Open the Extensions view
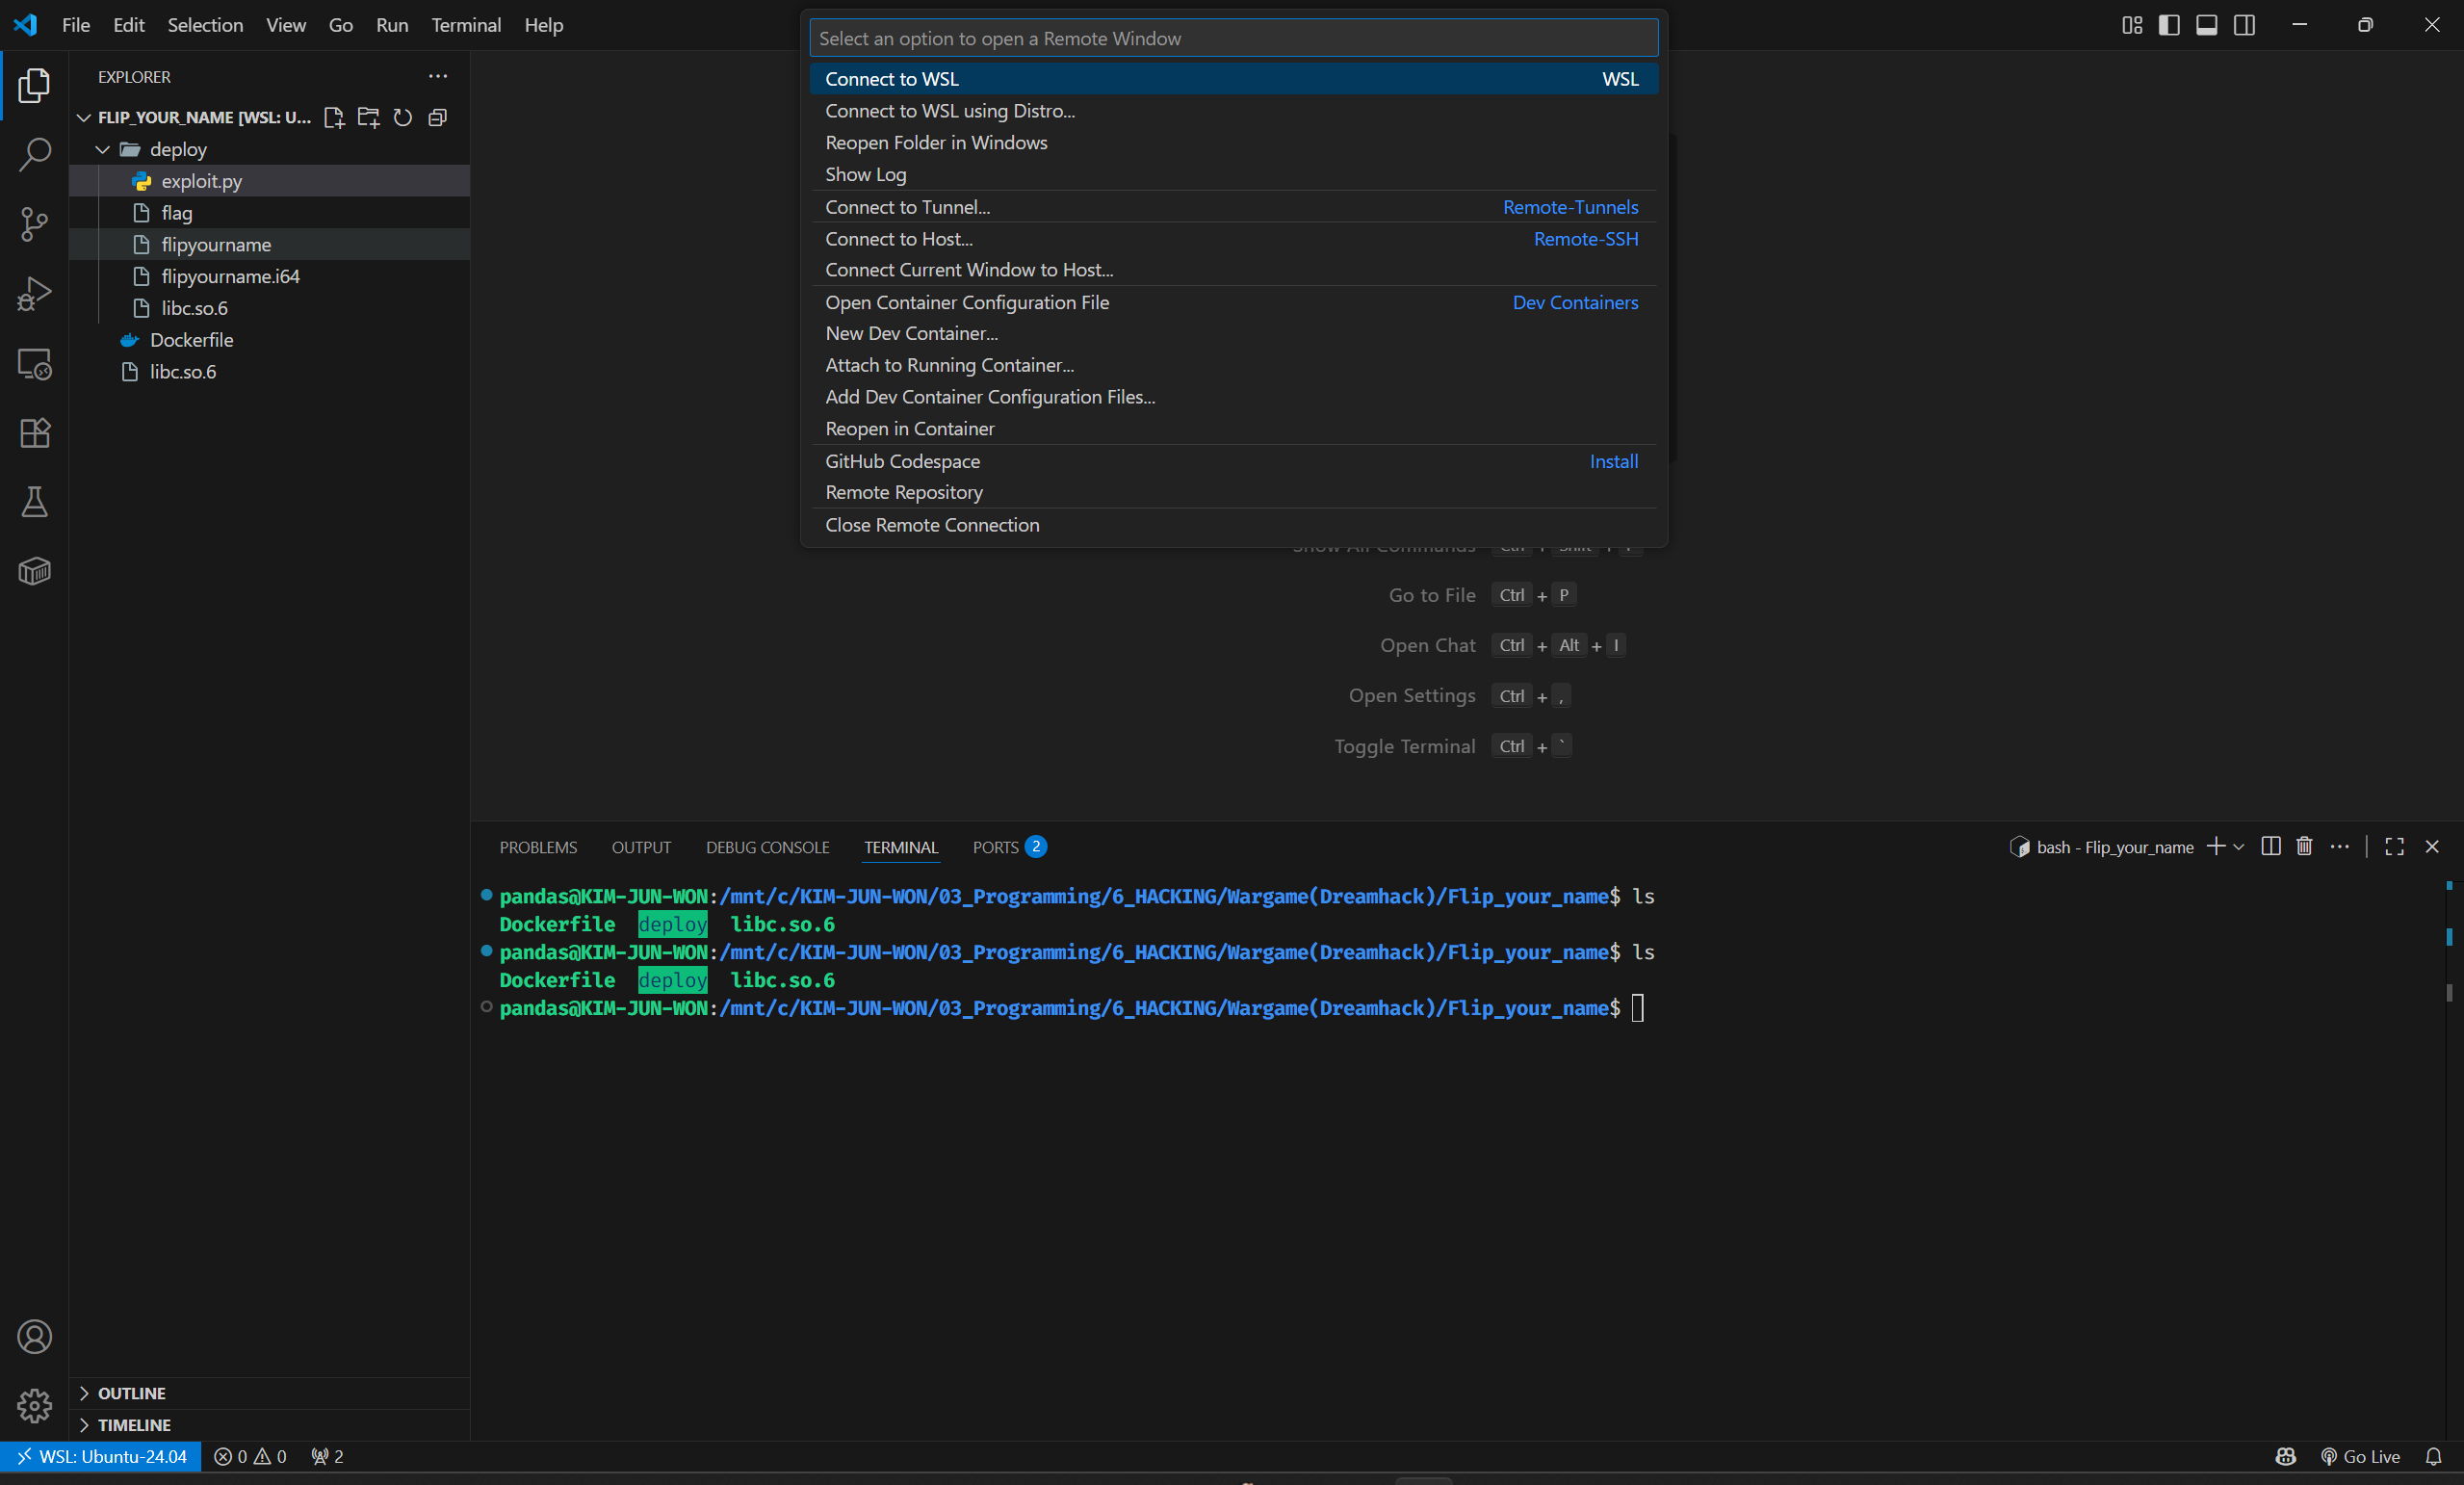 (34, 433)
